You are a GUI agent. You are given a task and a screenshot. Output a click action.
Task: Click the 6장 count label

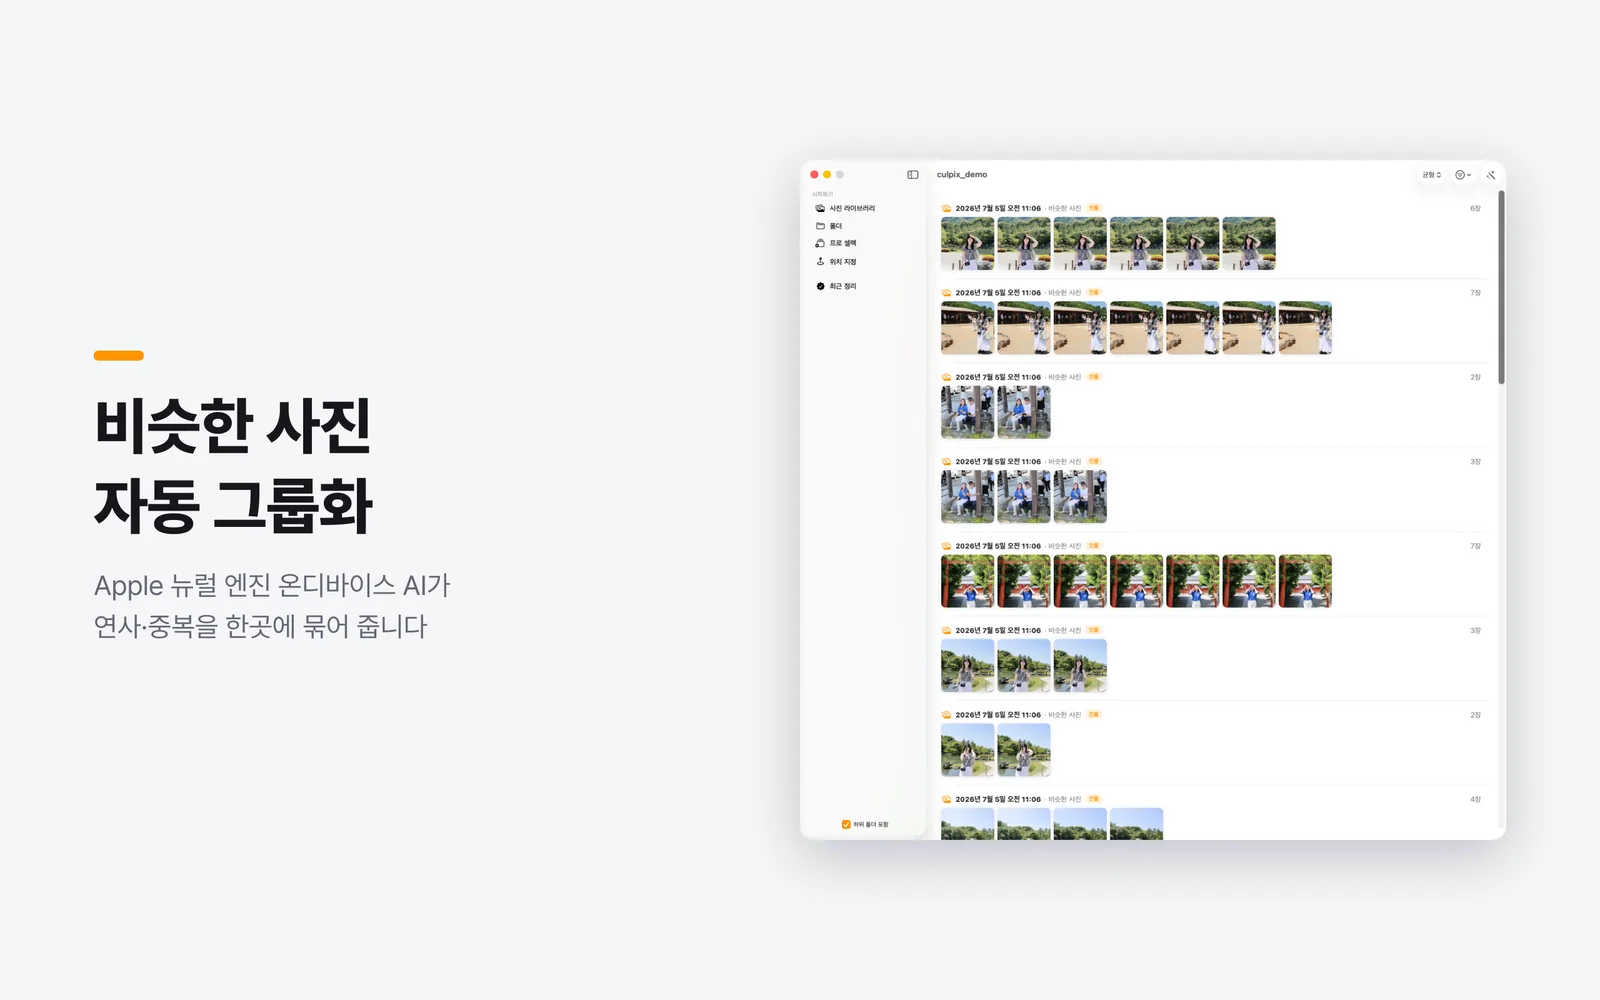(x=1475, y=209)
